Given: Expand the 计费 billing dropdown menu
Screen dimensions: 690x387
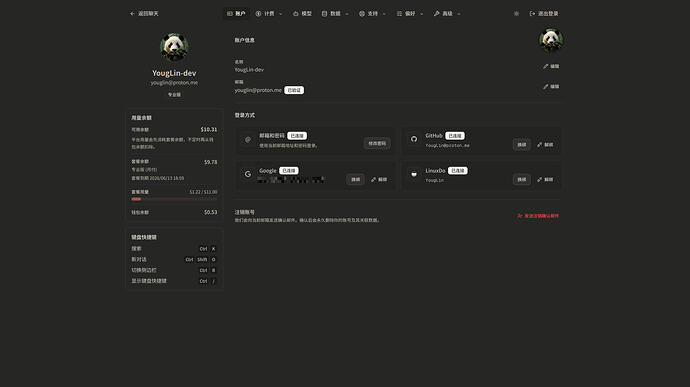Looking at the screenshot, I should (x=269, y=14).
